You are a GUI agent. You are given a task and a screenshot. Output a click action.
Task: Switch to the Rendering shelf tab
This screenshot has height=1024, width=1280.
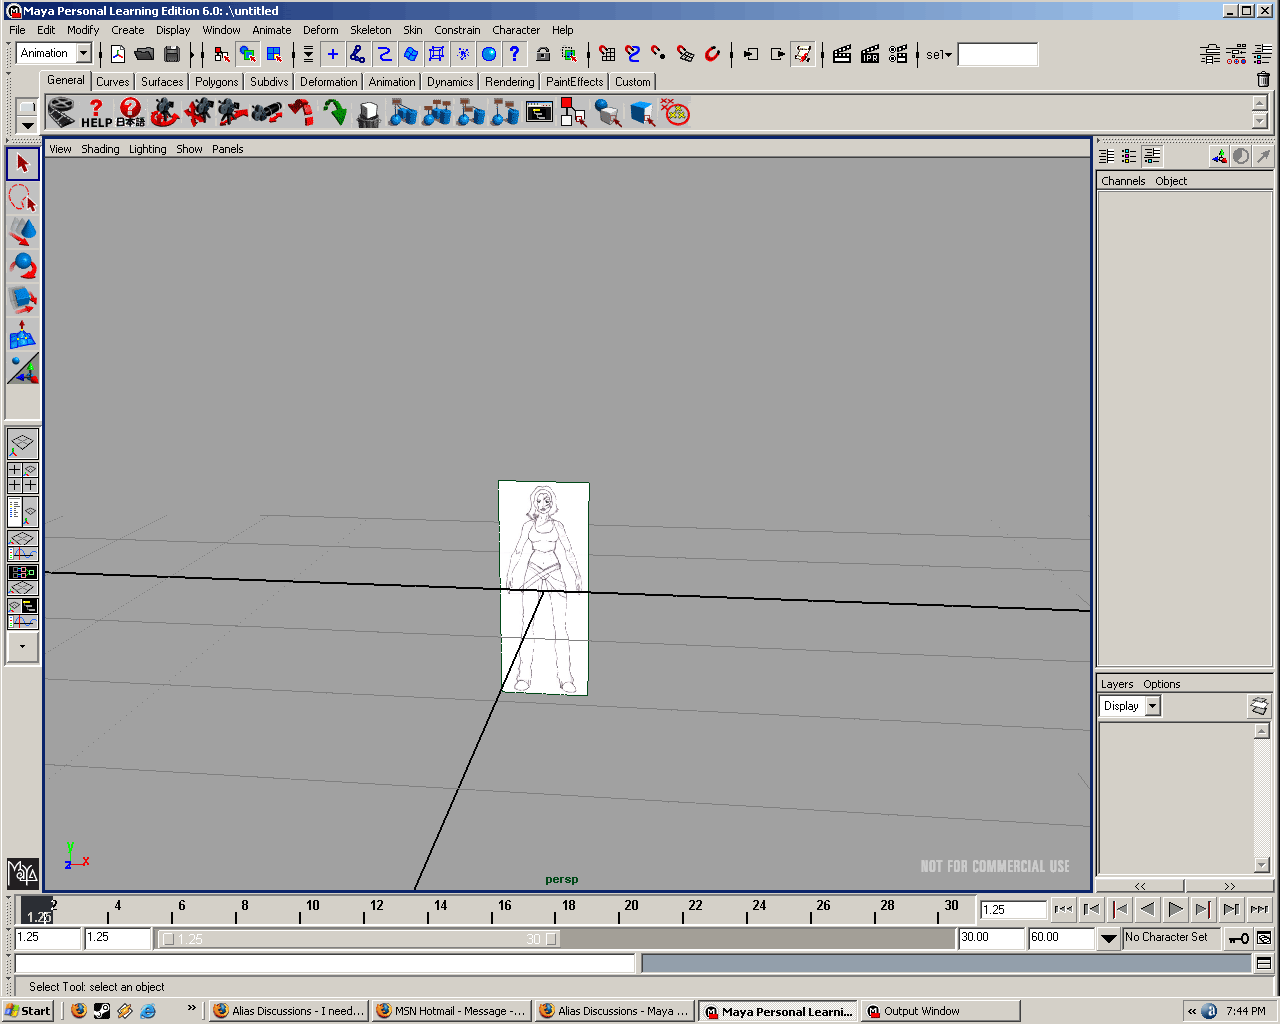point(510,82)
